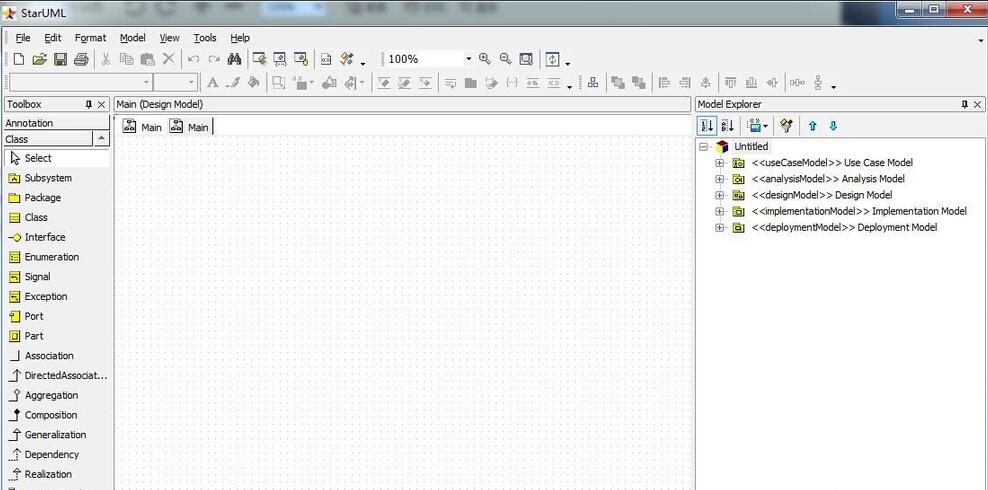Create a new project with New icon

tap(19, 59)
